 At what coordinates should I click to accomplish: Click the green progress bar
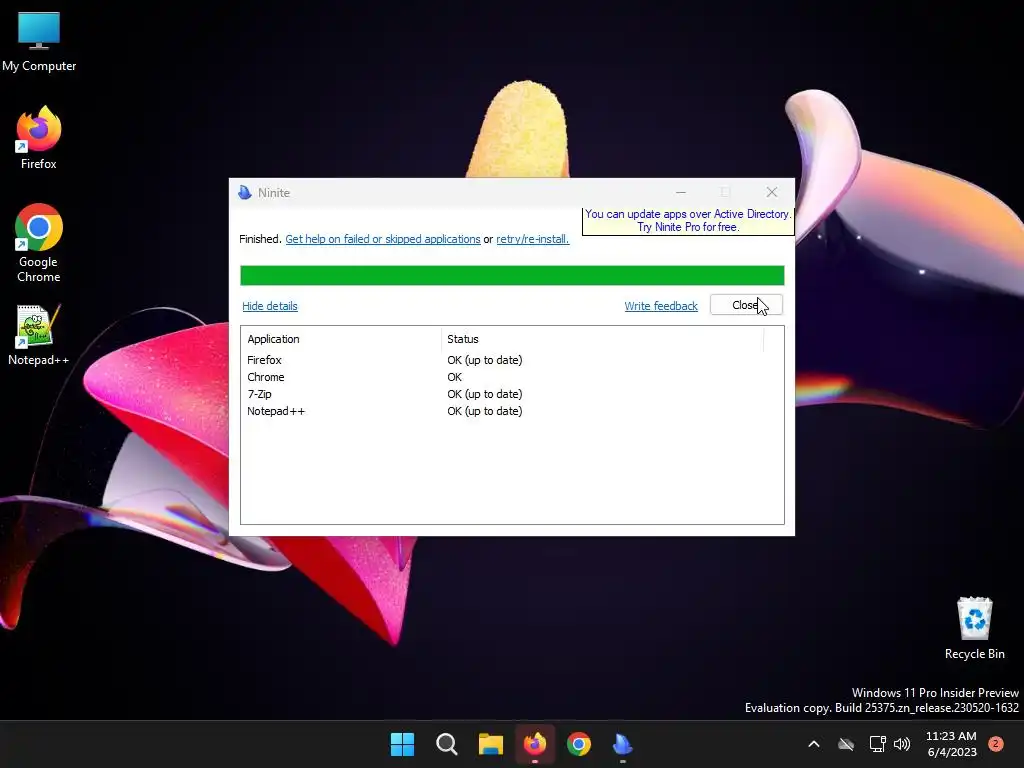click(512, 276)
